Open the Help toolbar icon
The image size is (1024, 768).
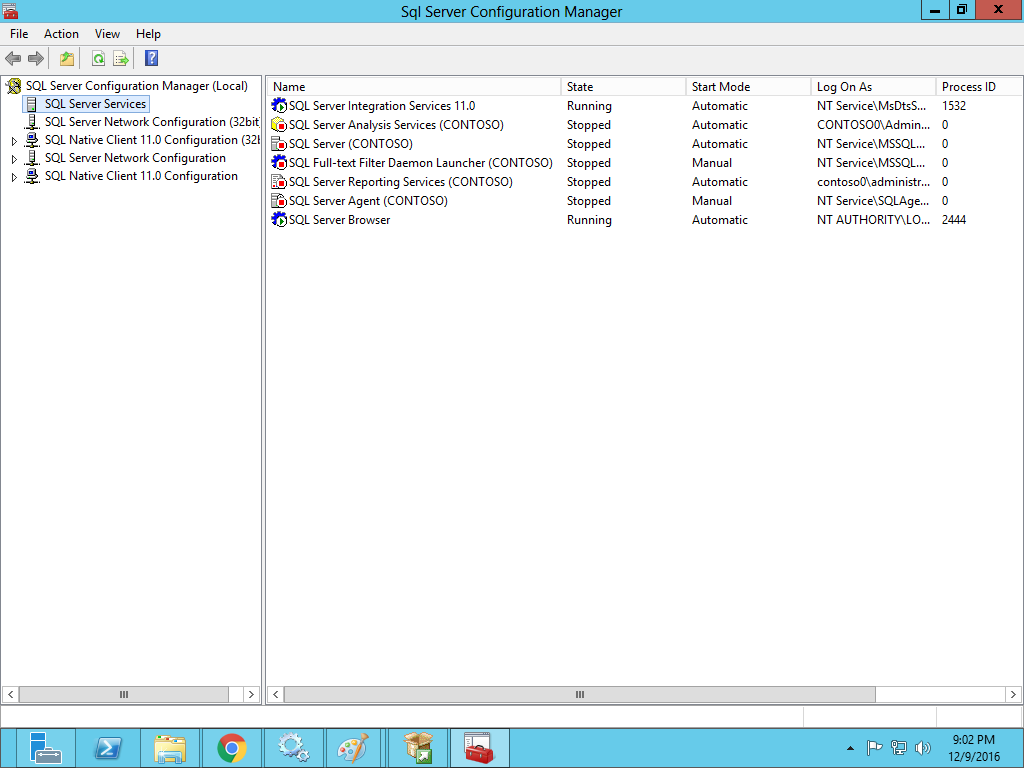tap(152, 59)
